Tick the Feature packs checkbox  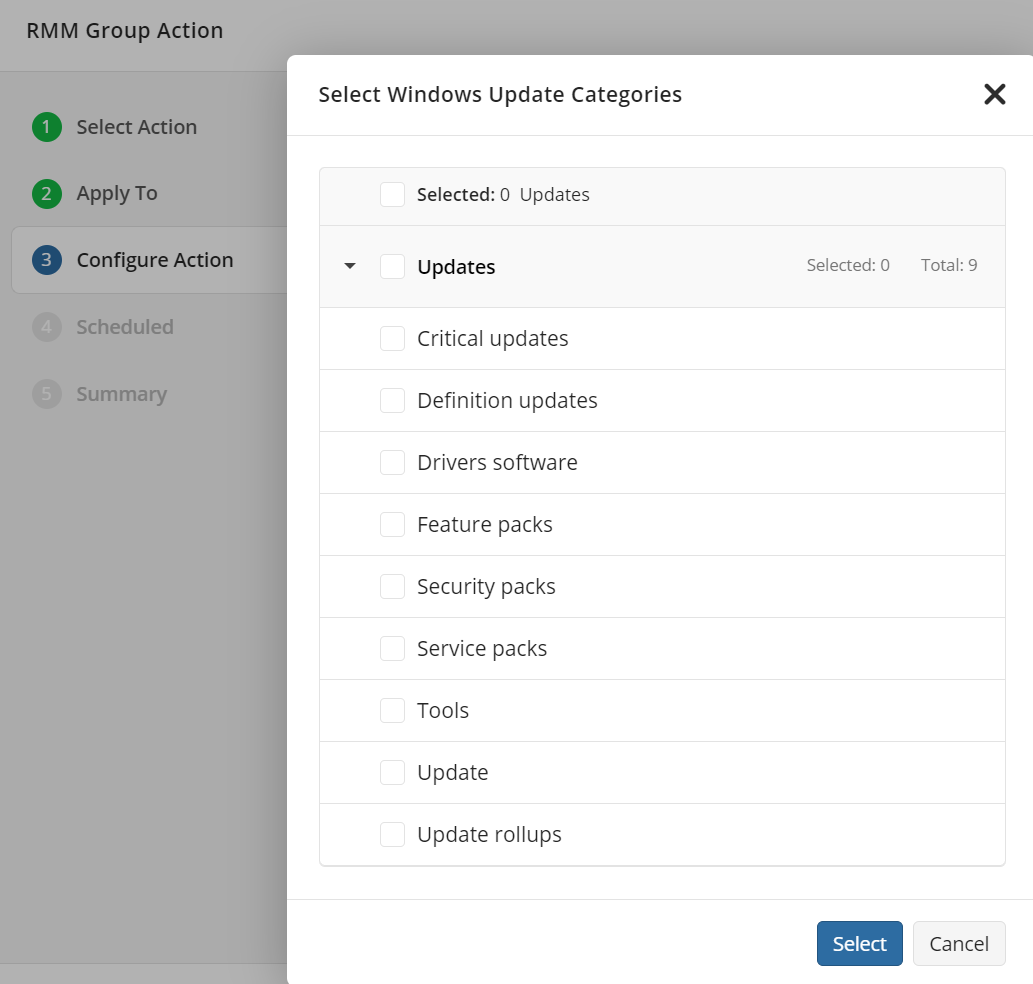coord(392,525)
